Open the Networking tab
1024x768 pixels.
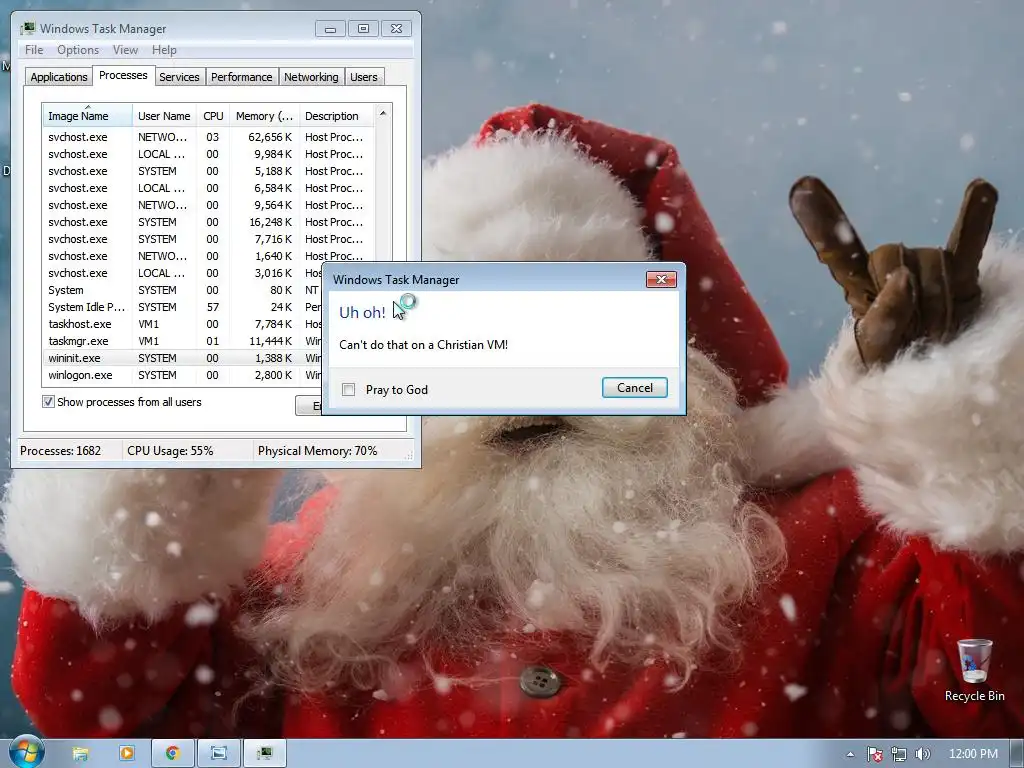coord(311,77)
